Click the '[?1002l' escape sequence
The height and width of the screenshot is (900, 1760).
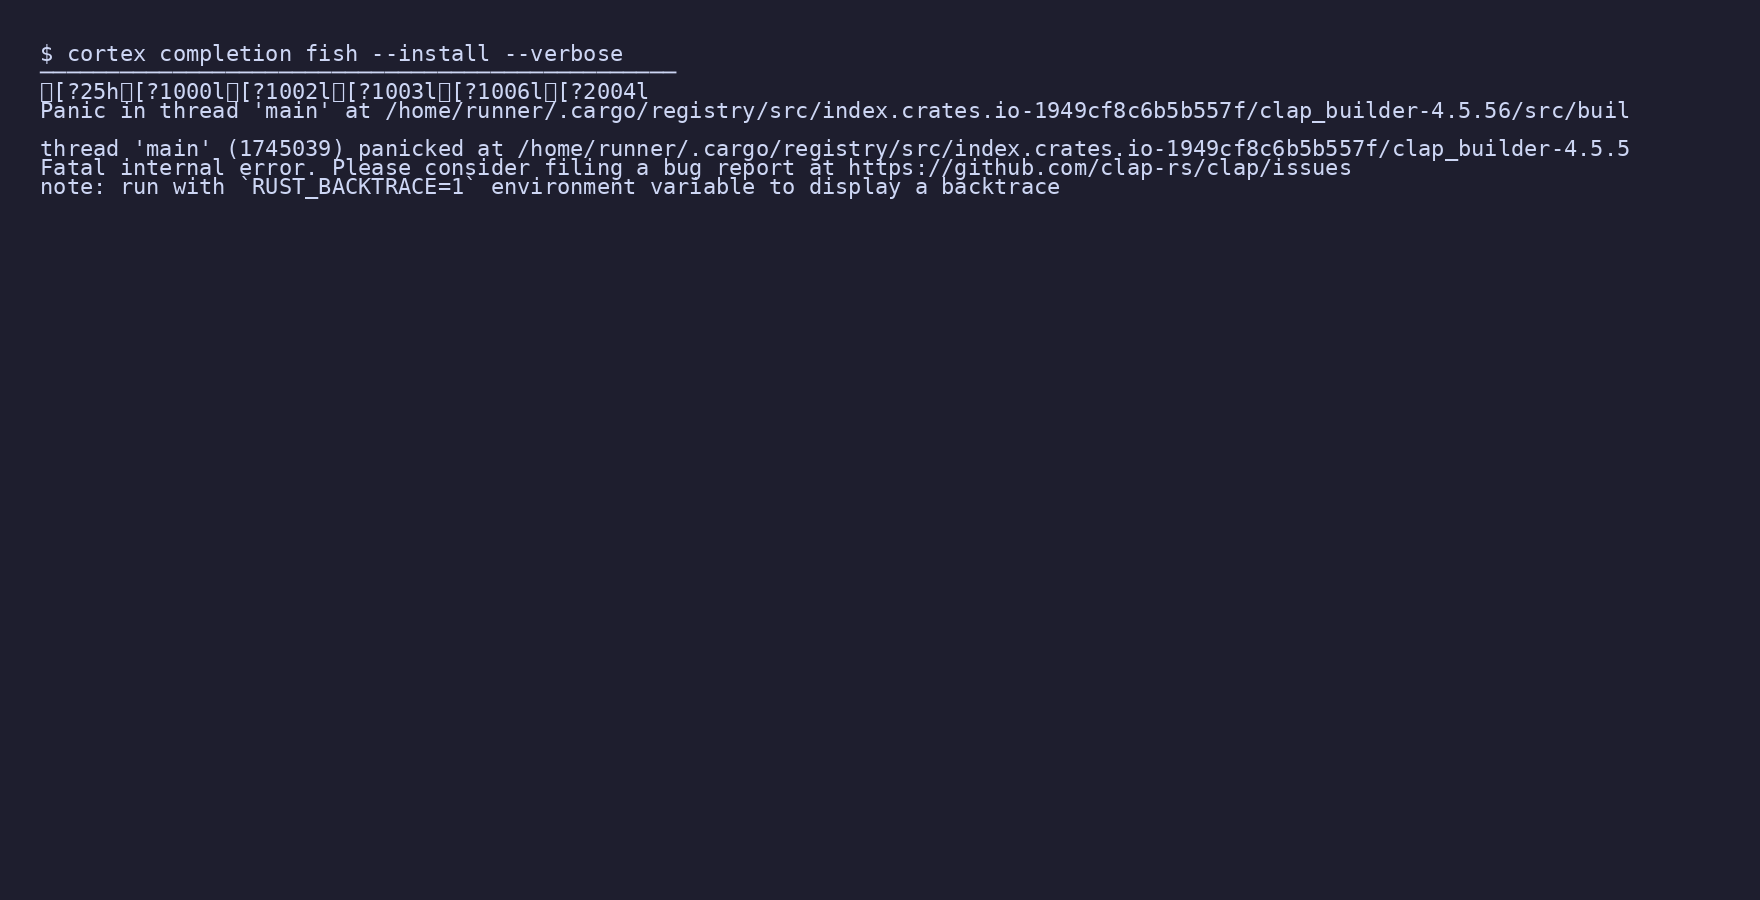(285, 92)
